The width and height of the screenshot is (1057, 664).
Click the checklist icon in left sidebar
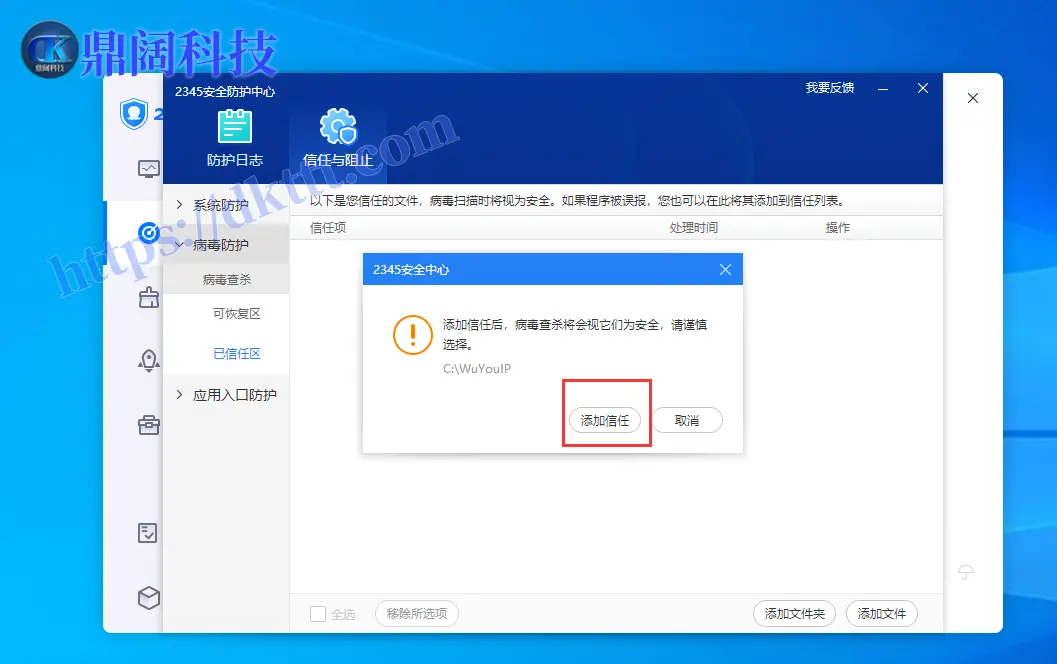point(148,533)
